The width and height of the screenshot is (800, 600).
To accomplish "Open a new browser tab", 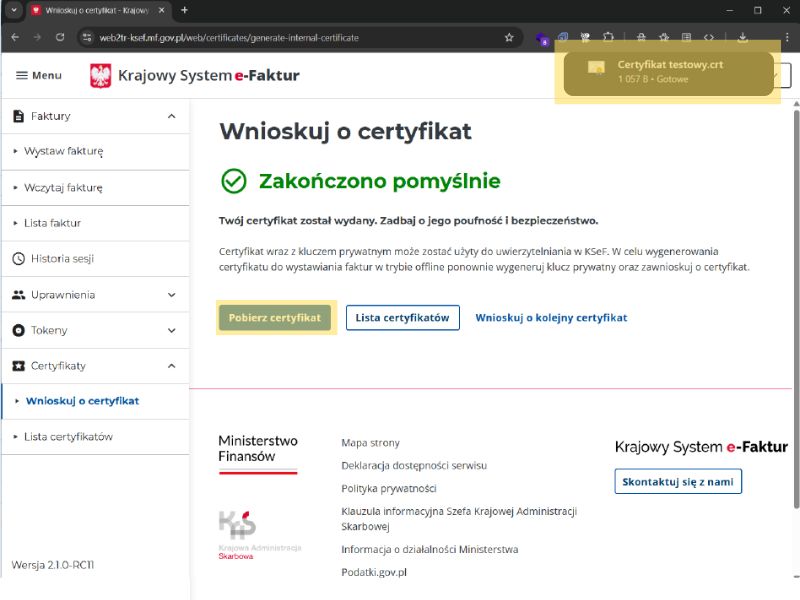I will pos(184,10).
